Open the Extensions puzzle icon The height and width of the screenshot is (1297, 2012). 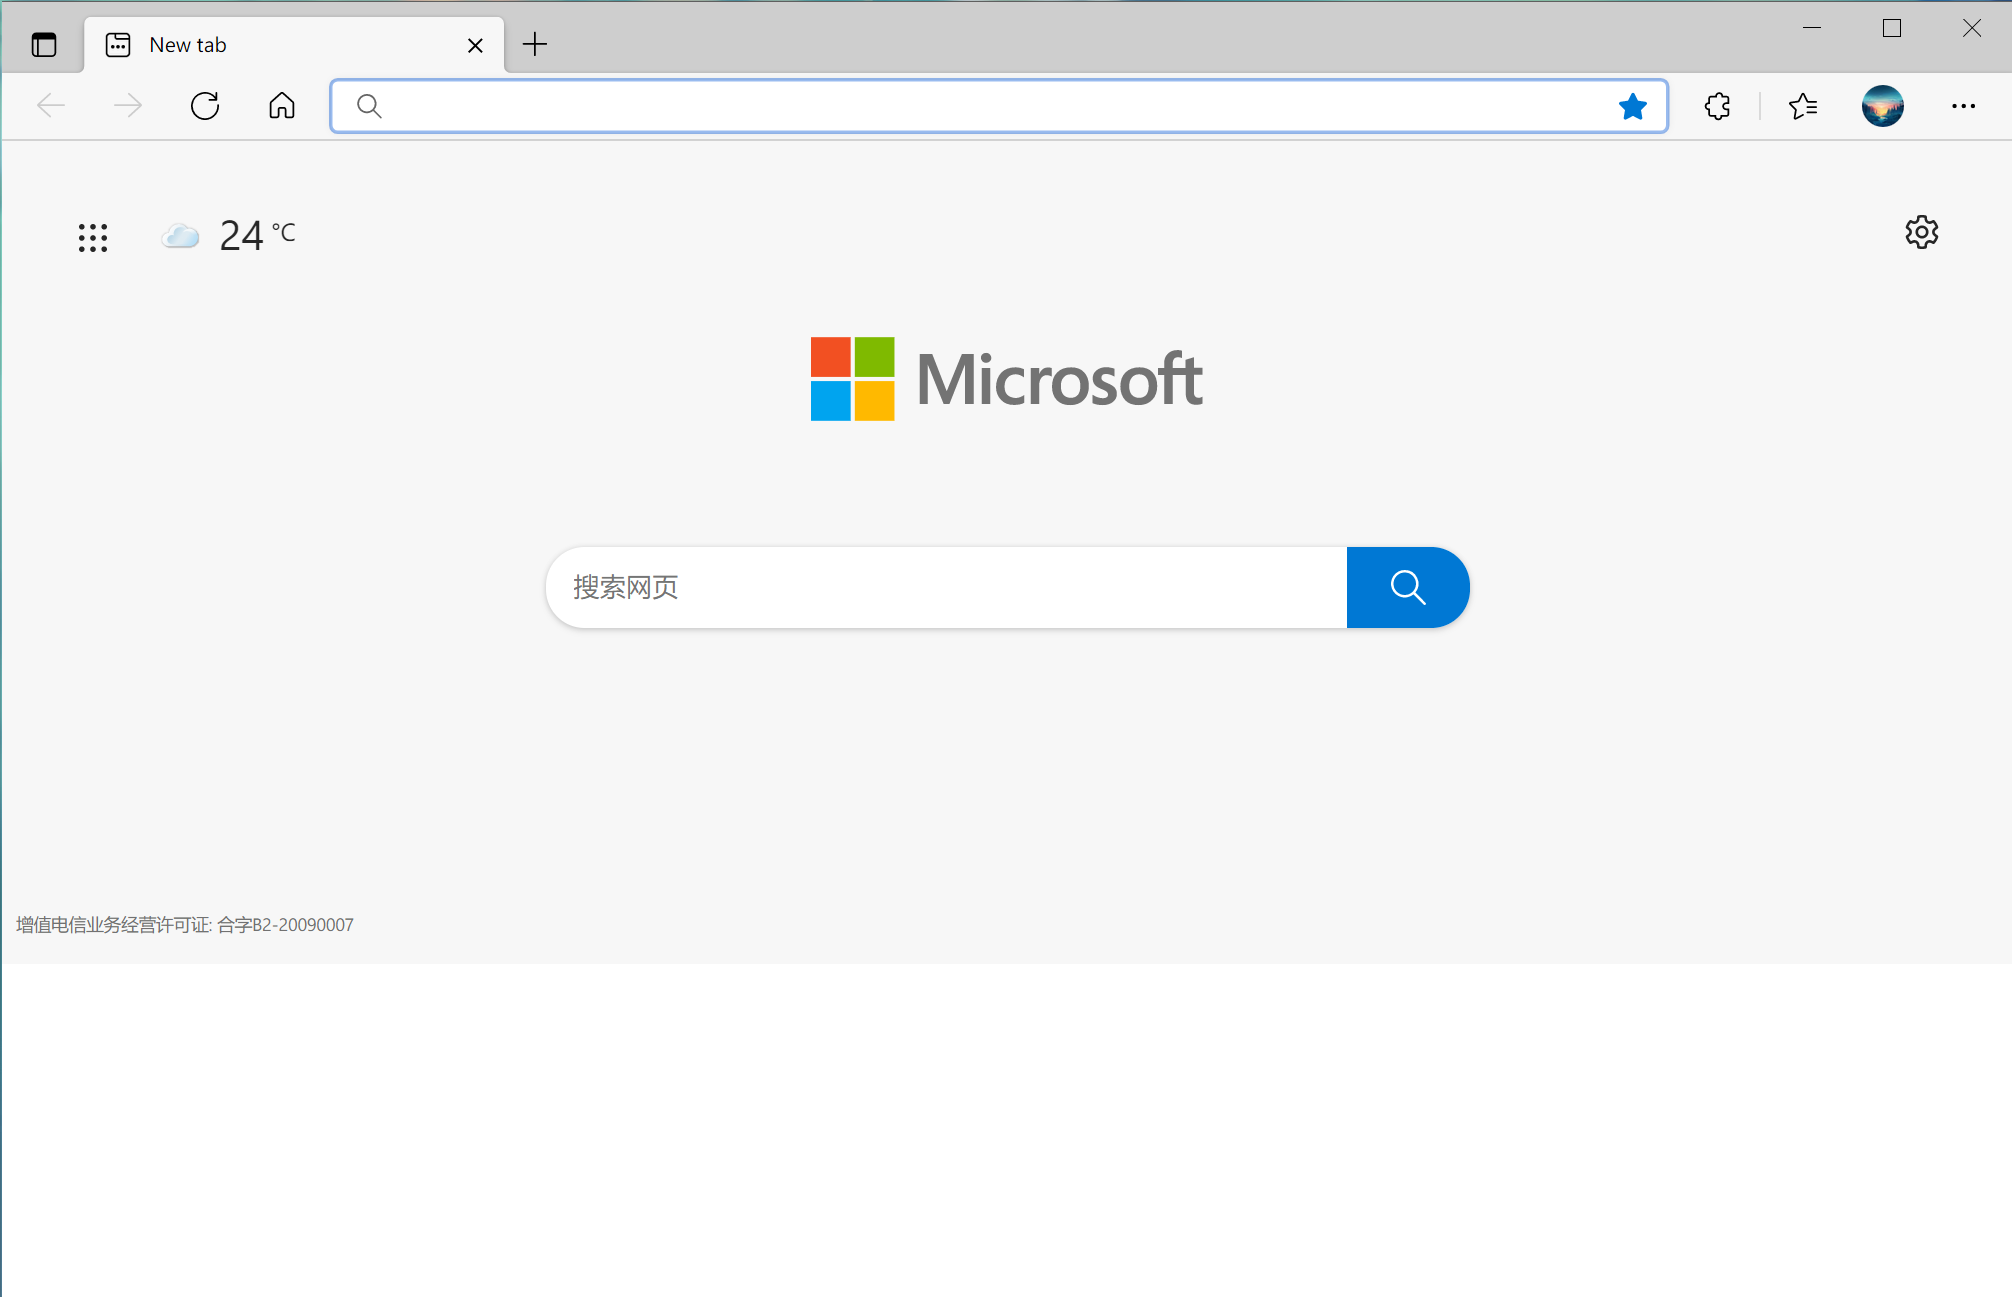pos(1717,106)
